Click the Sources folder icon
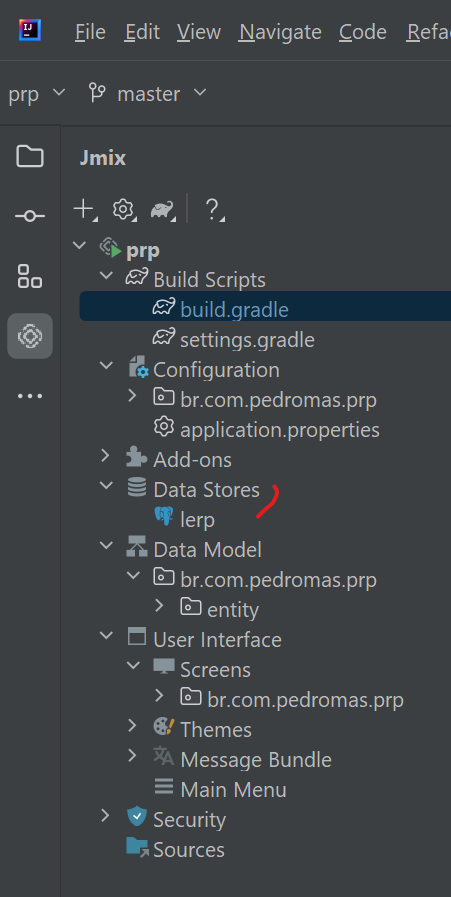This screenshot has height=897, width=451. point(137,847)
